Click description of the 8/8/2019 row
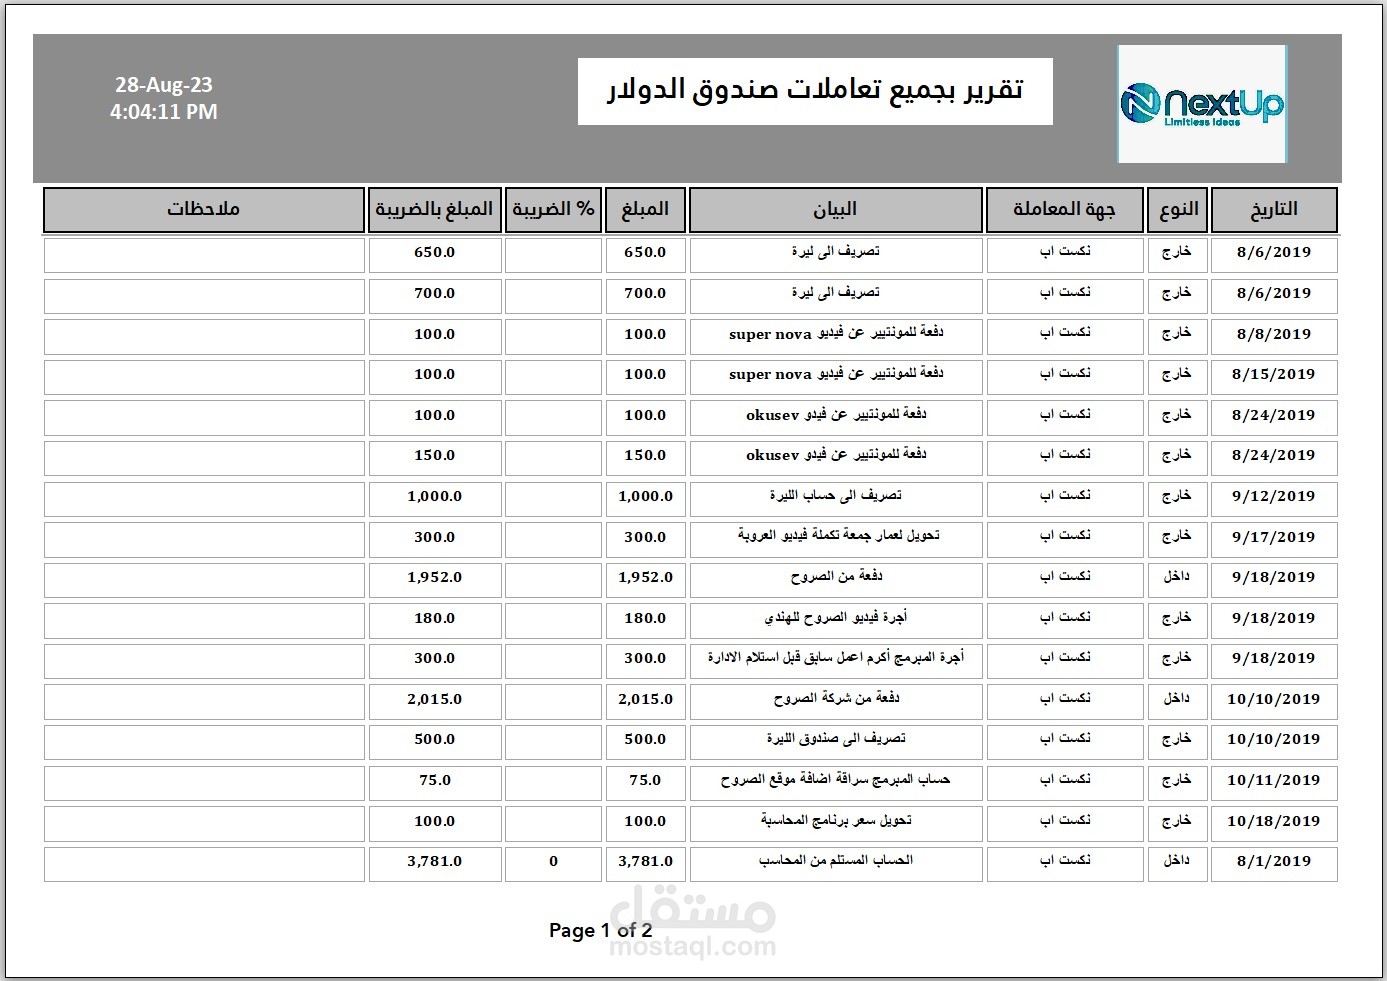1387x981 pixels. click(x=835, y=335)
